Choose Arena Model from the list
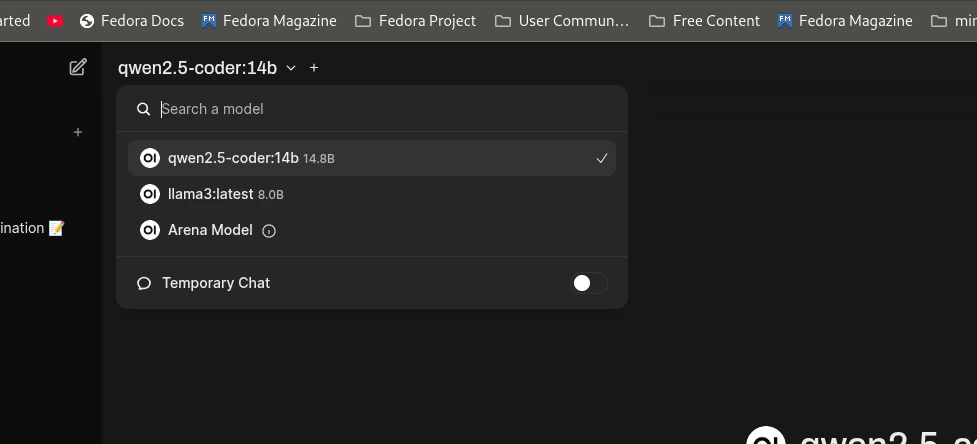 [210, 230]
